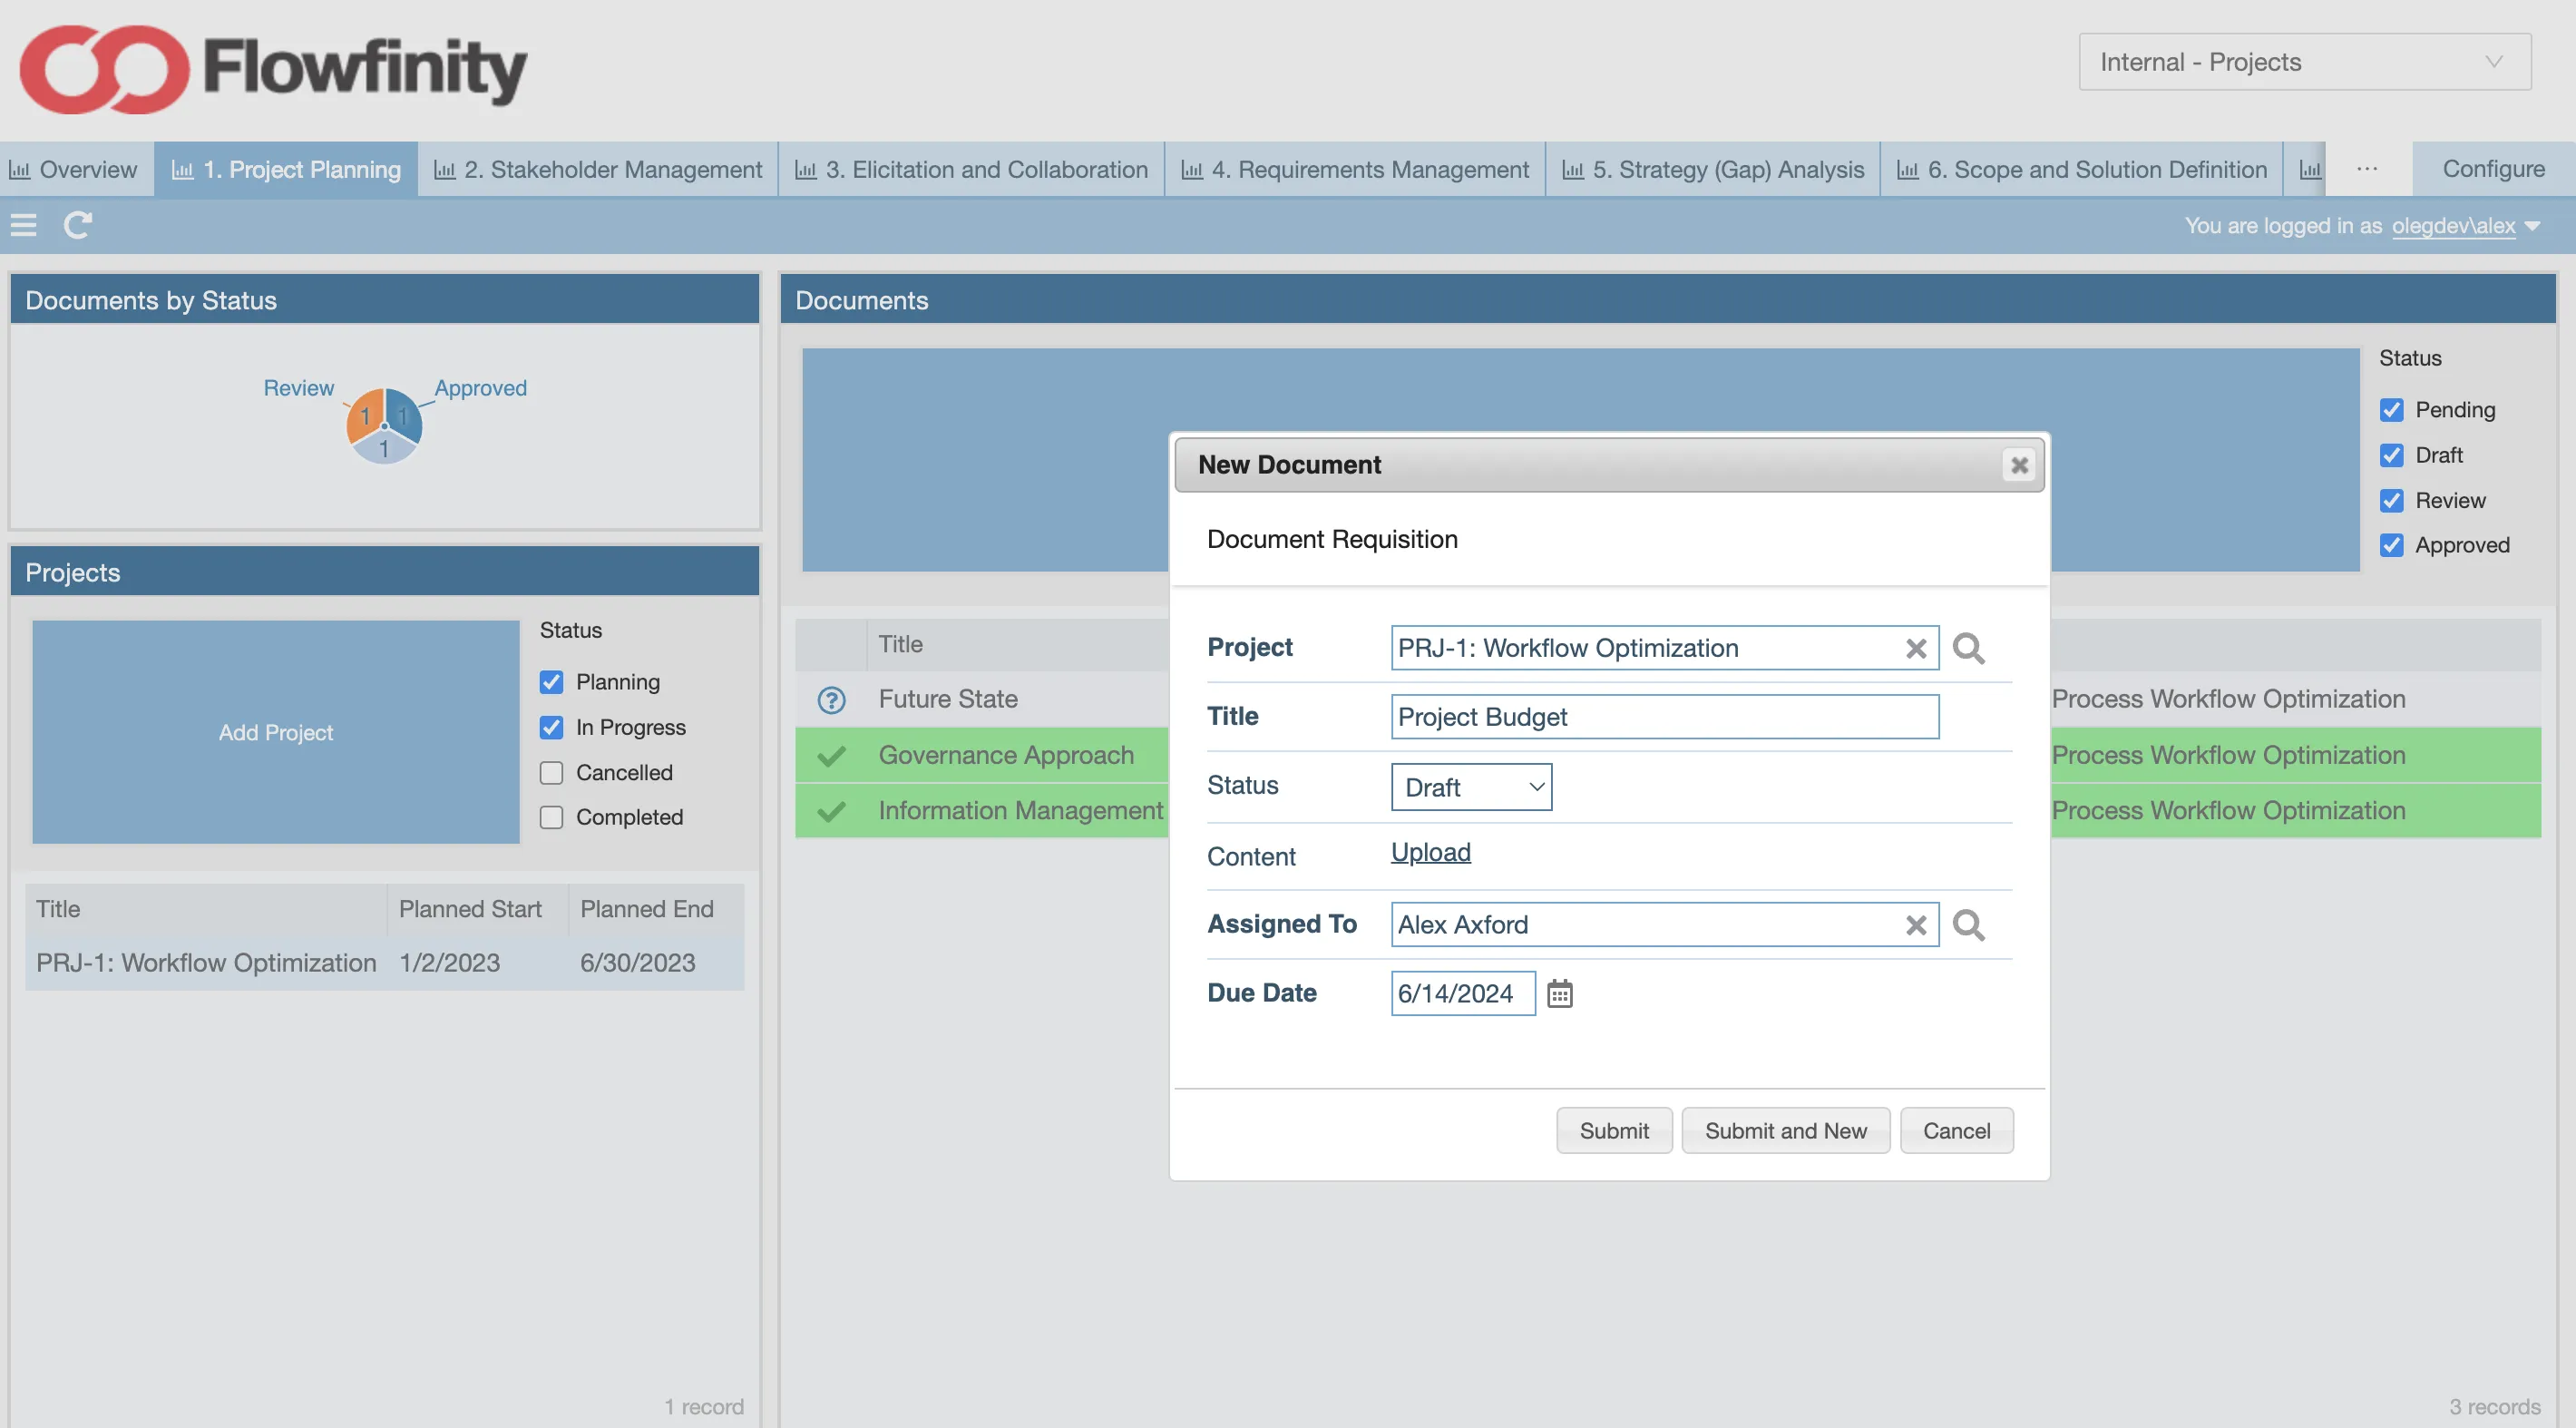This screenshot has width=2576, height=1428.
Task: Click the Flowfinity logo
Action: pos(270,68)
